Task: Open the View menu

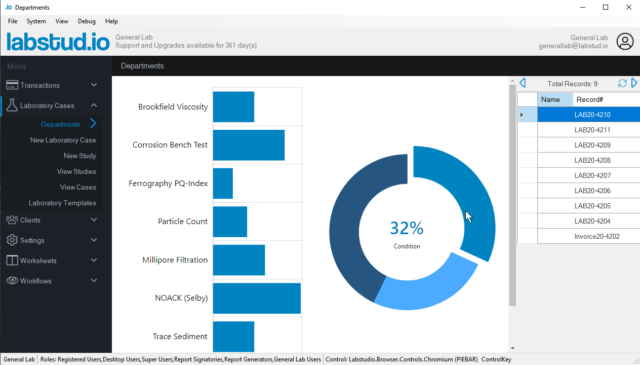Action: (x=62, y=21)
